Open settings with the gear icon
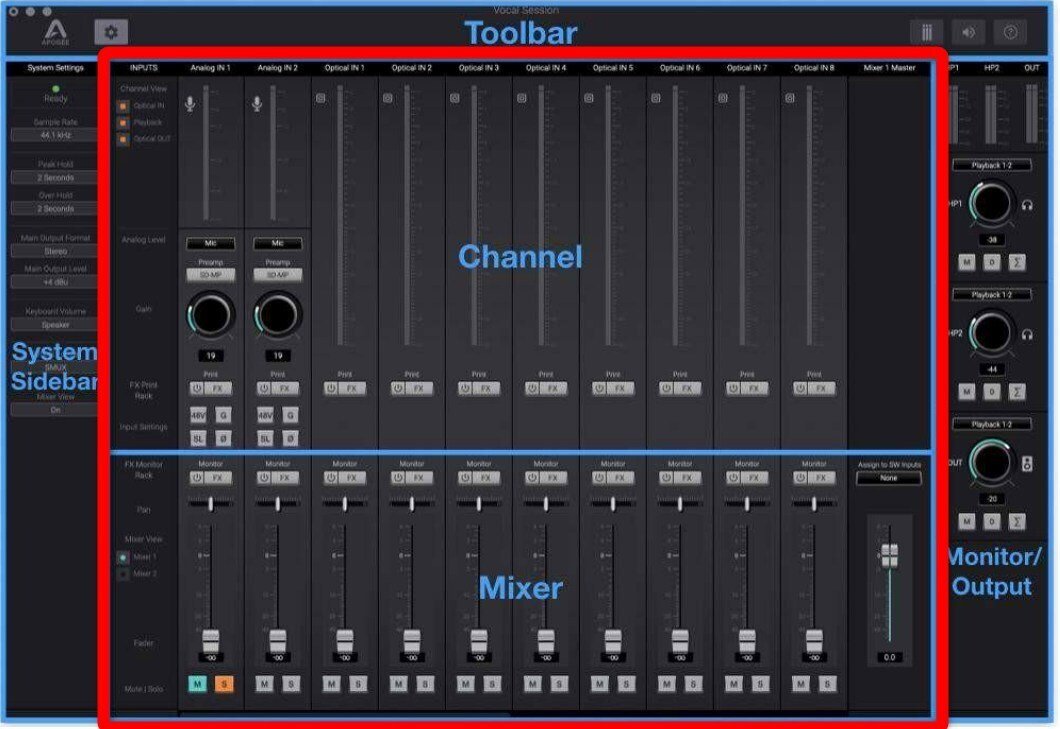Screen dimensions: 1060x729 112,30
